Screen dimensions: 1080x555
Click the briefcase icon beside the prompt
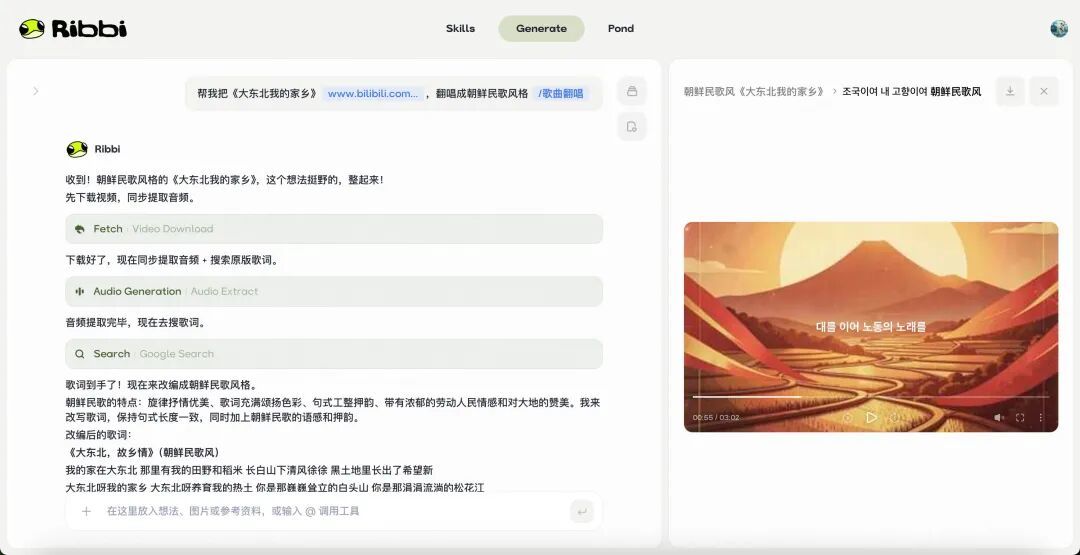coord(632,91)
